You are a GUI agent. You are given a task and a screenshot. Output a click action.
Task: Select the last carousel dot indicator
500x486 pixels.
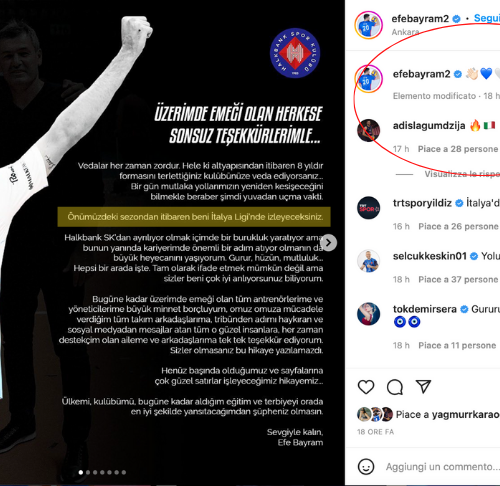pyautogui.click(x=124, y=472)
